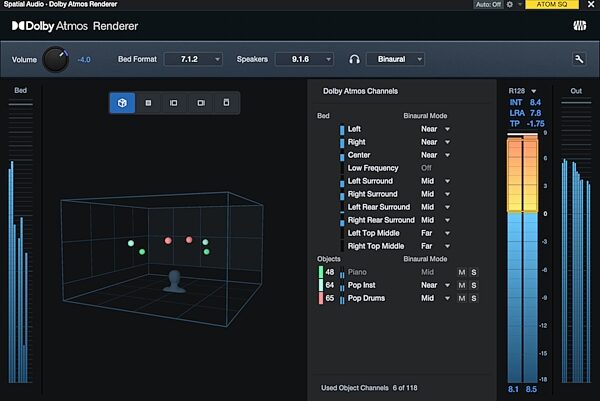Mute the Pop Drums object
The height and width of the screenshot is (401, 600).
pos(462,298)
